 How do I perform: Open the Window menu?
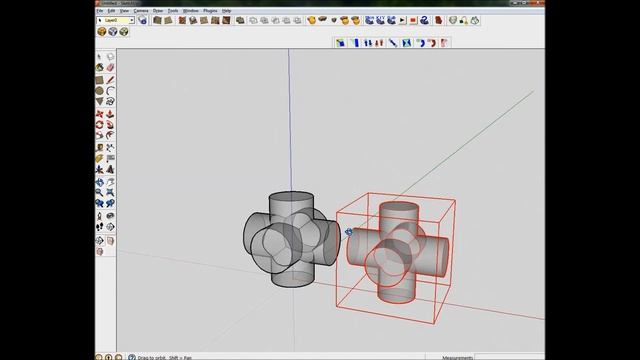click(191, 11)
